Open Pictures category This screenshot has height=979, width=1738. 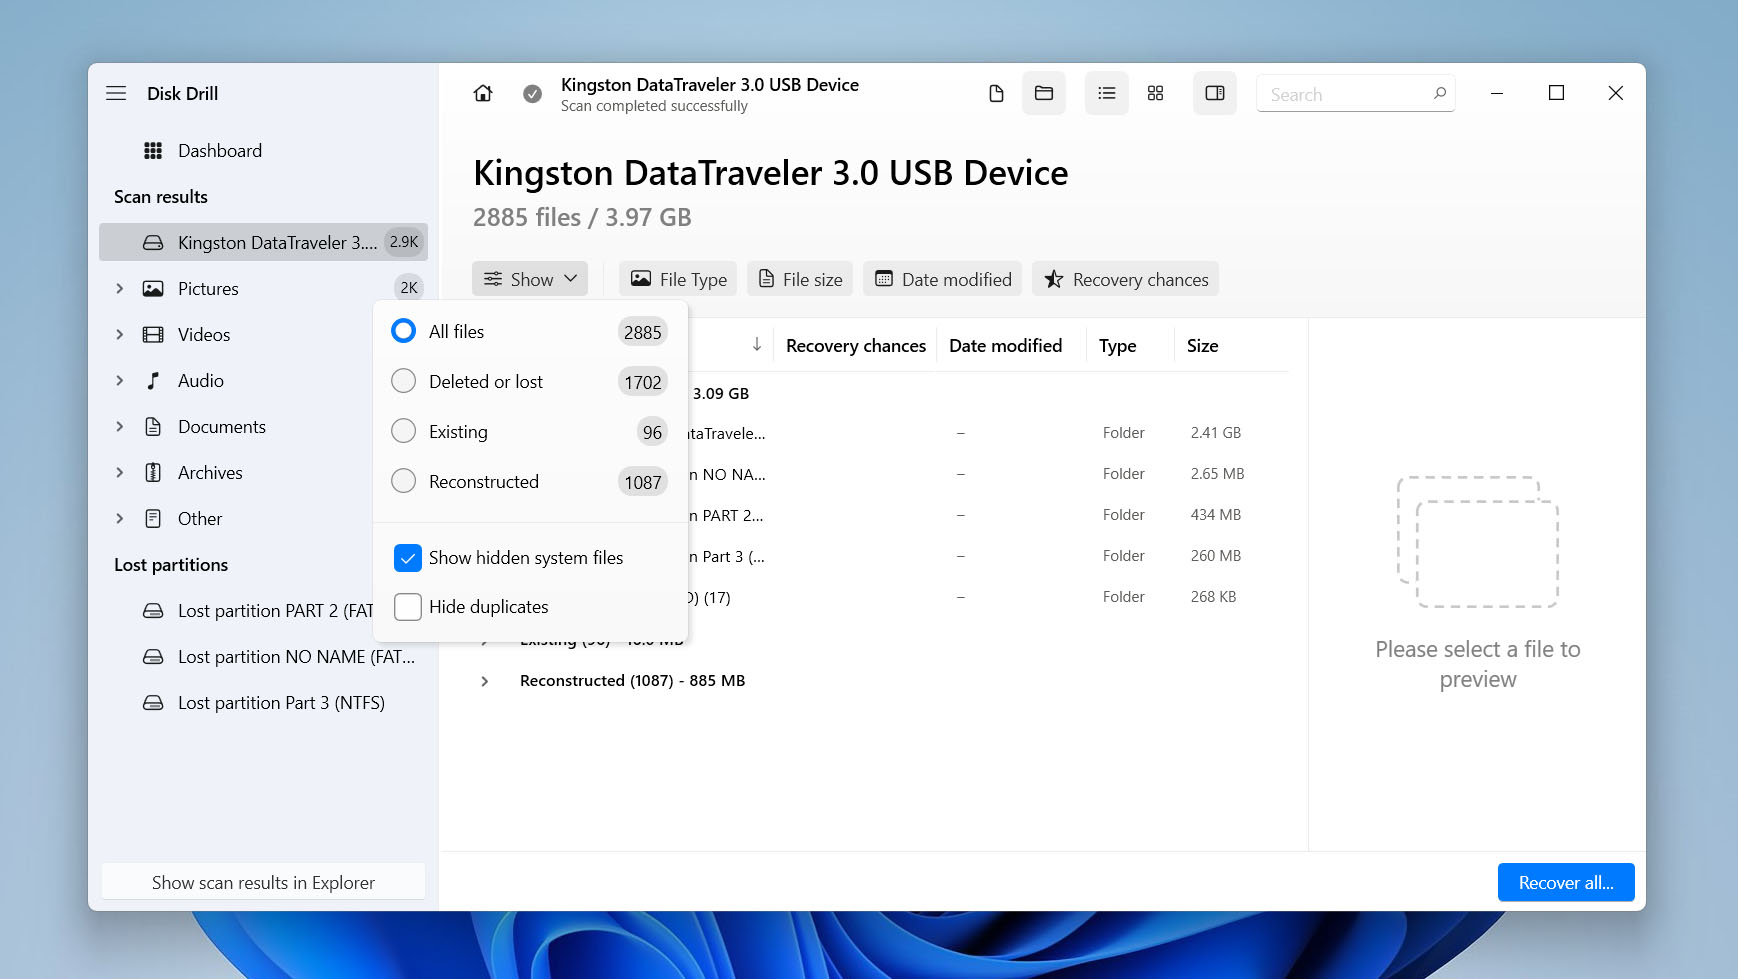(x=208, y=289)
